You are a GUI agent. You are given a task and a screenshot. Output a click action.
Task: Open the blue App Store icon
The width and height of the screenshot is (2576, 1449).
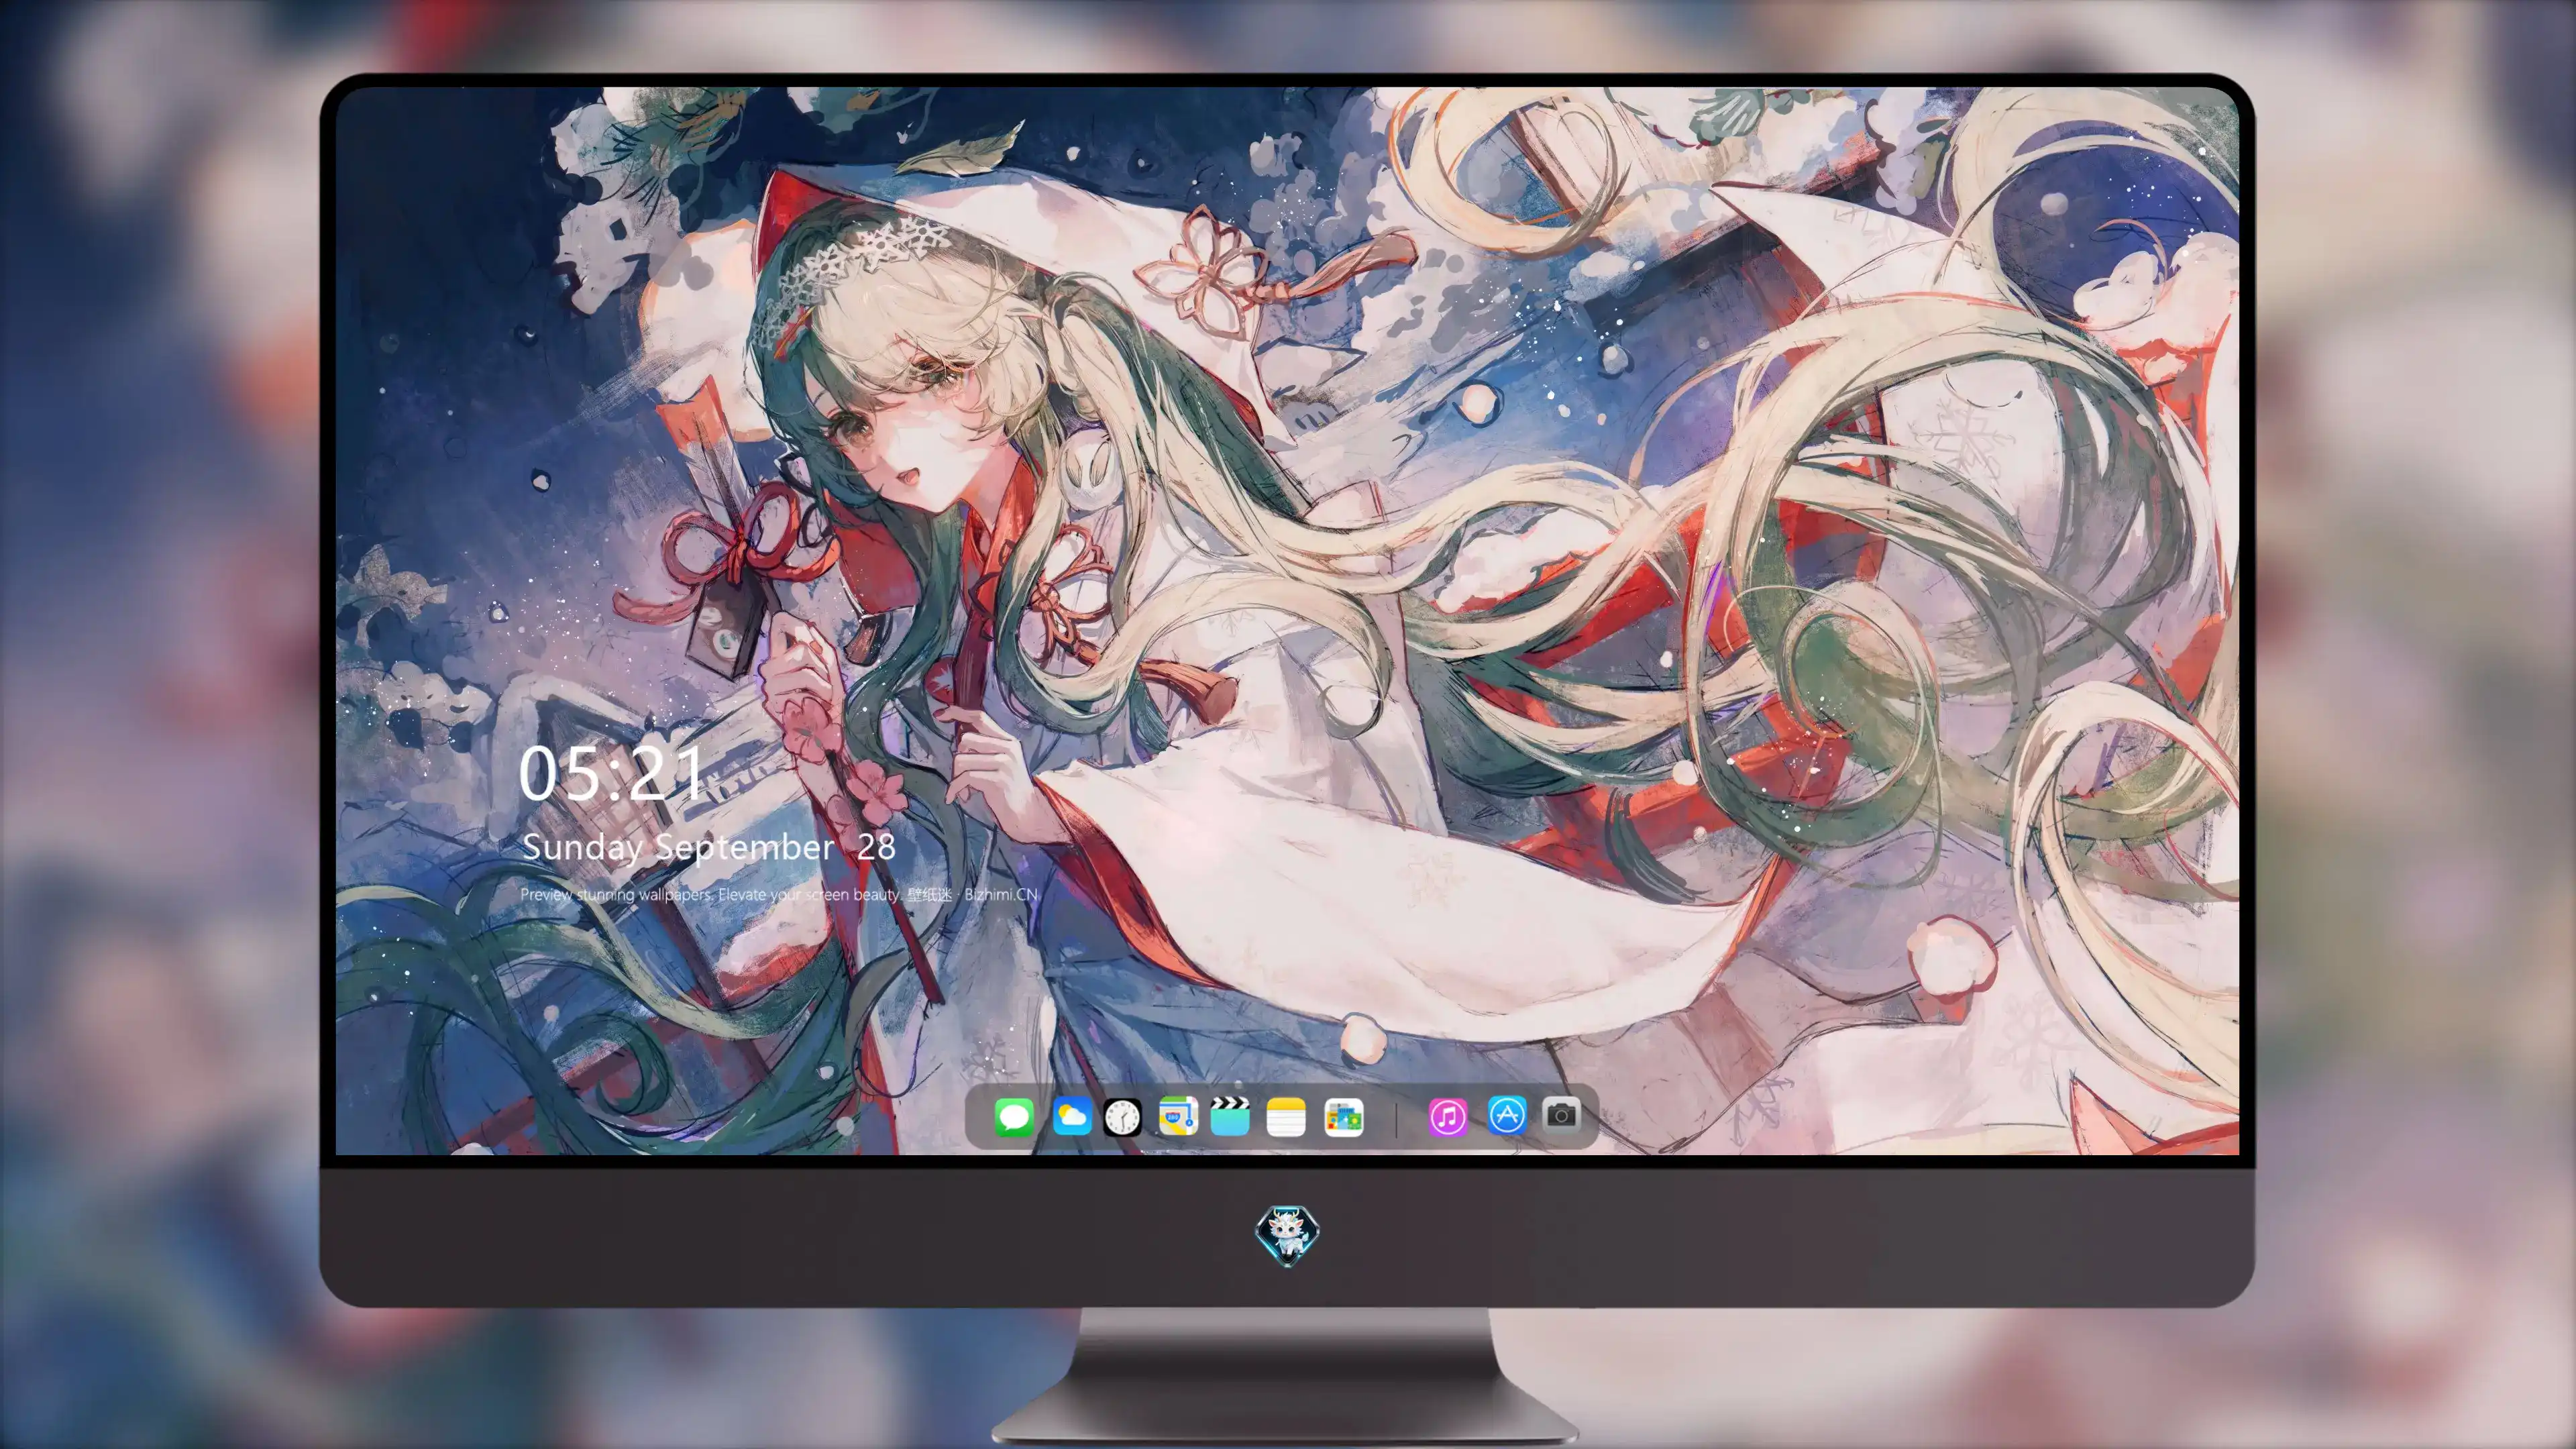pos(1507,1115)
